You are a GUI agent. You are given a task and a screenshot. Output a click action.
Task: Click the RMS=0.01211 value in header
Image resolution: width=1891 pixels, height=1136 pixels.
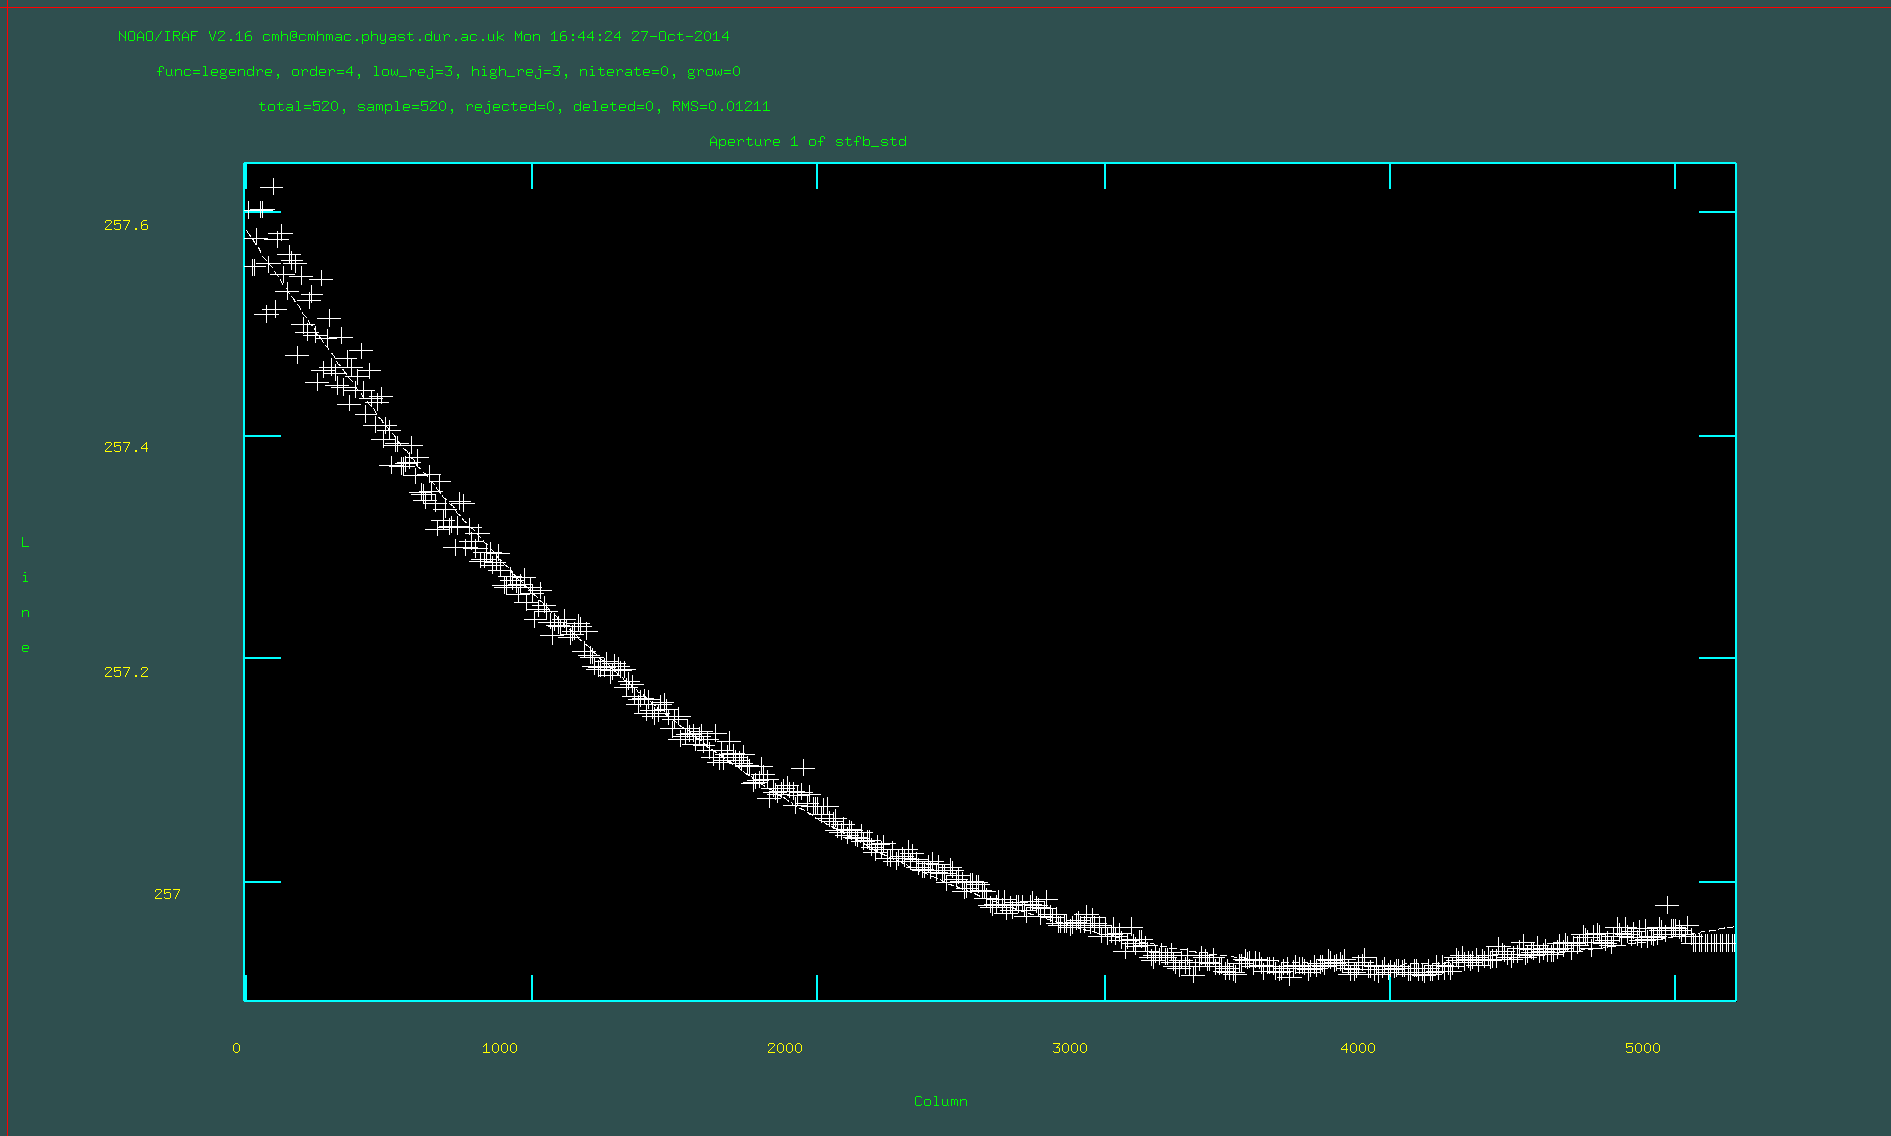click(720, 106)
